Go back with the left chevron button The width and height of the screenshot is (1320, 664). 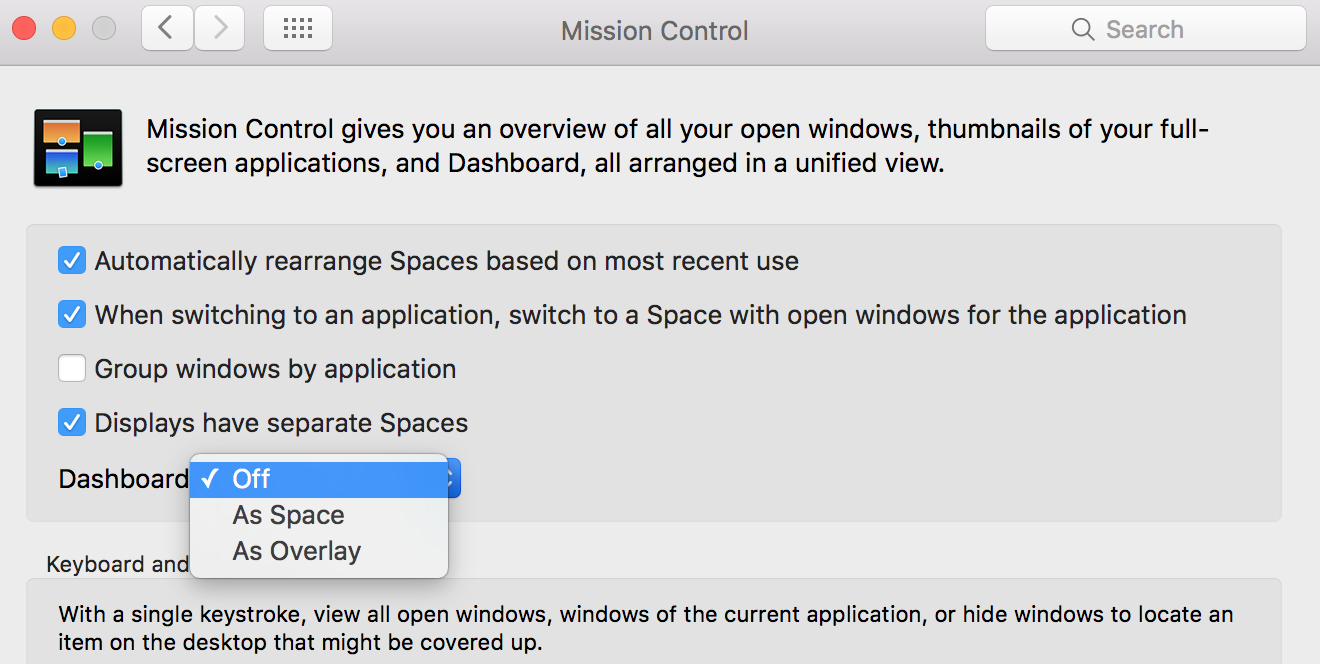tap(167, 29)
